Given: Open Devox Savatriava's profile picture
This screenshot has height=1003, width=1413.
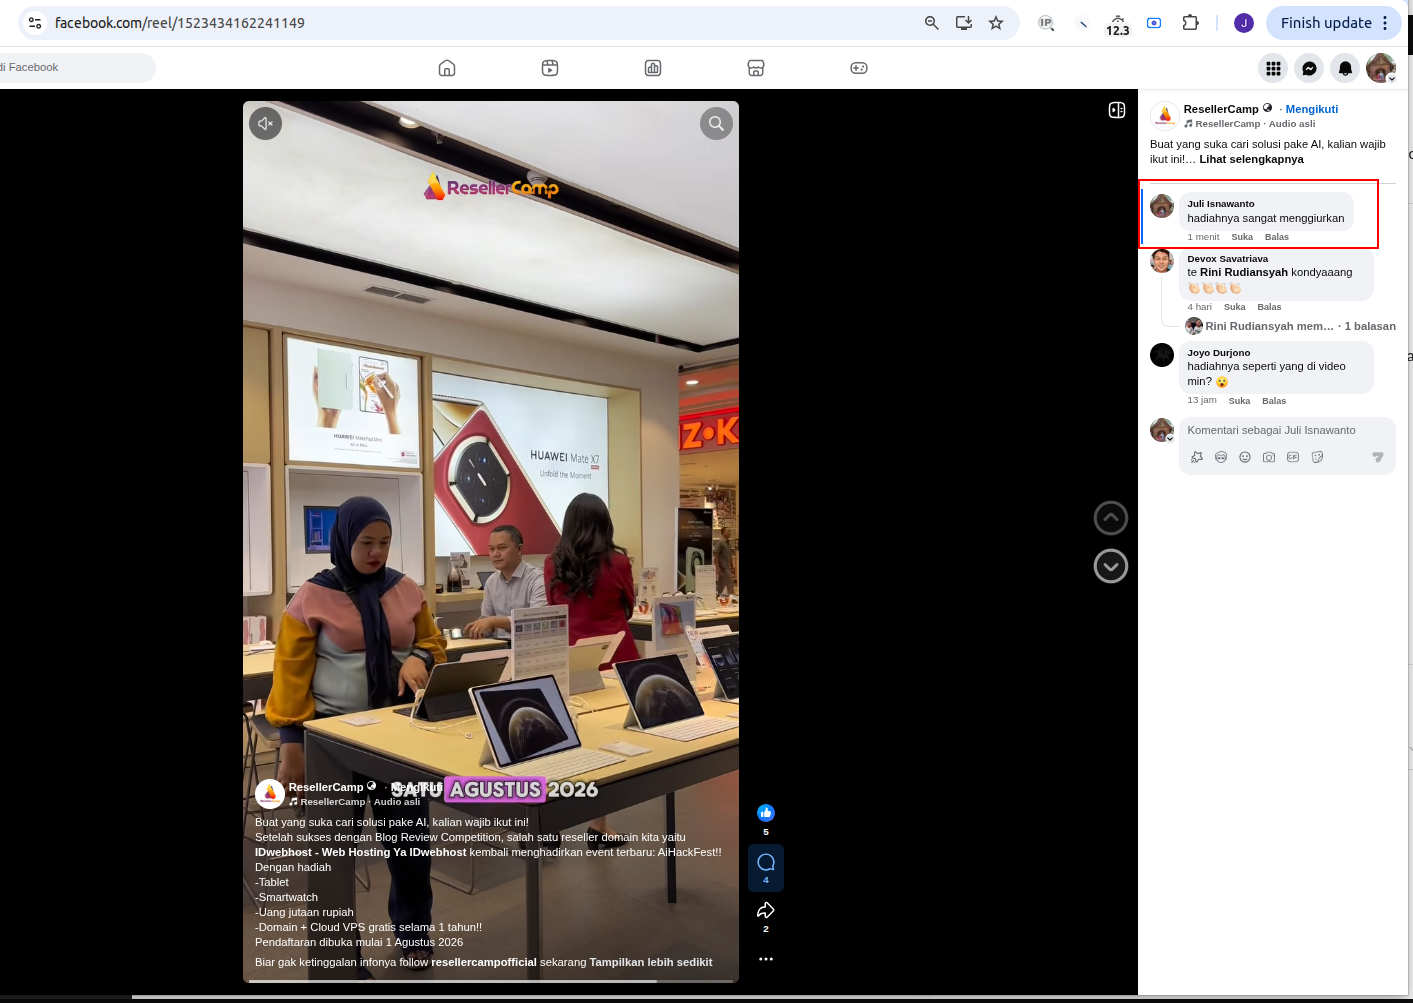Looking at the screenshot, I should coord(1162,261).
